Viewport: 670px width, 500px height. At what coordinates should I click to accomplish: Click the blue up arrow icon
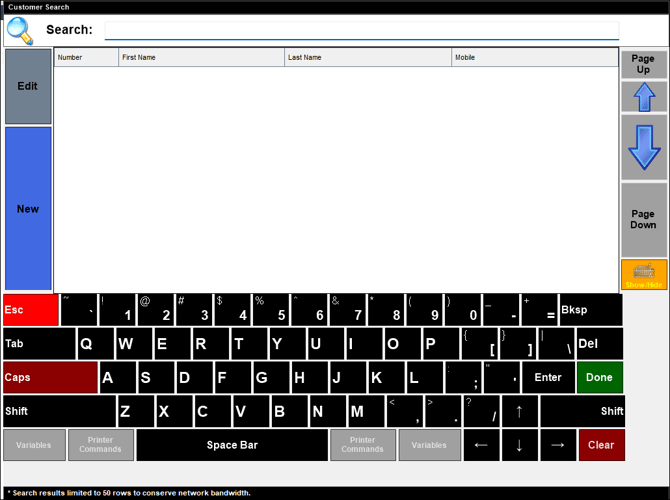click(x=644, y=97)
